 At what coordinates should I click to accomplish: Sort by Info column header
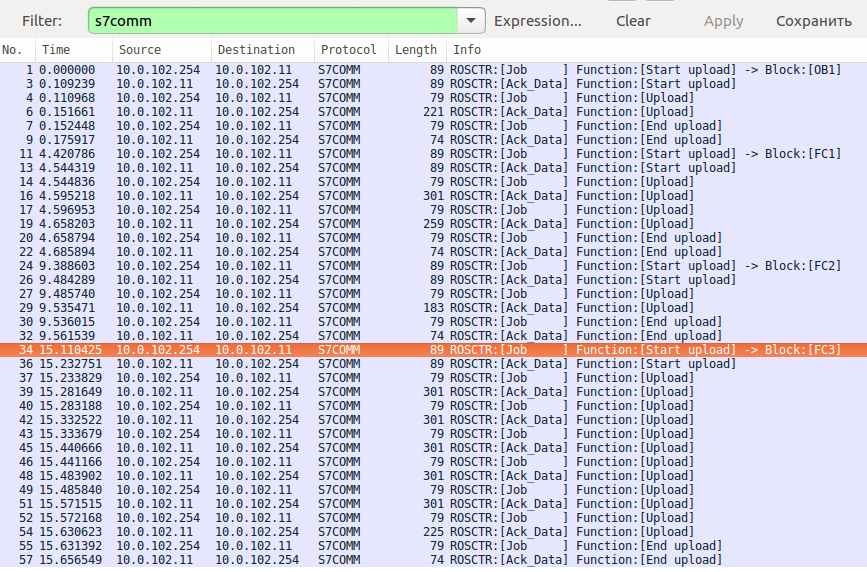656,50
